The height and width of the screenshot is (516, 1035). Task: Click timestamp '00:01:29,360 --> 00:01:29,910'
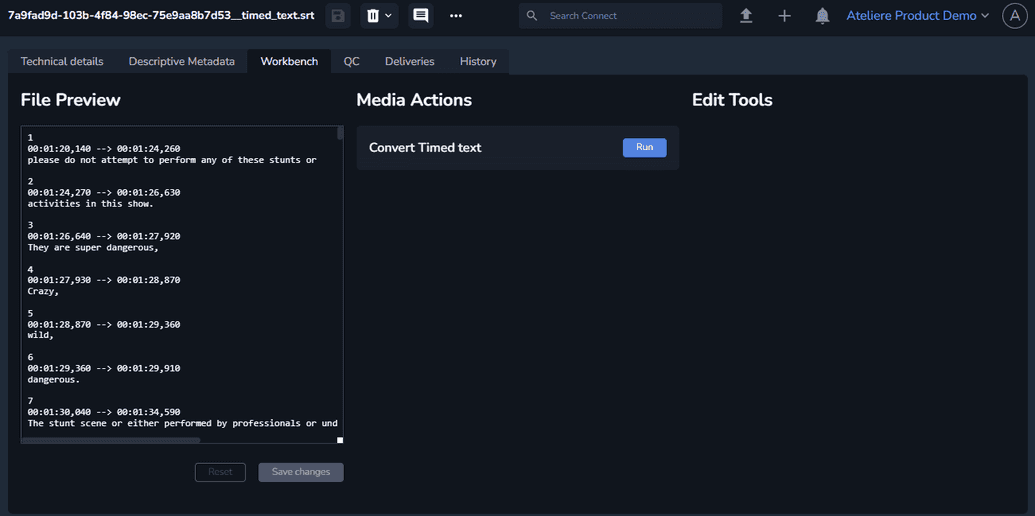click(104, 368)
